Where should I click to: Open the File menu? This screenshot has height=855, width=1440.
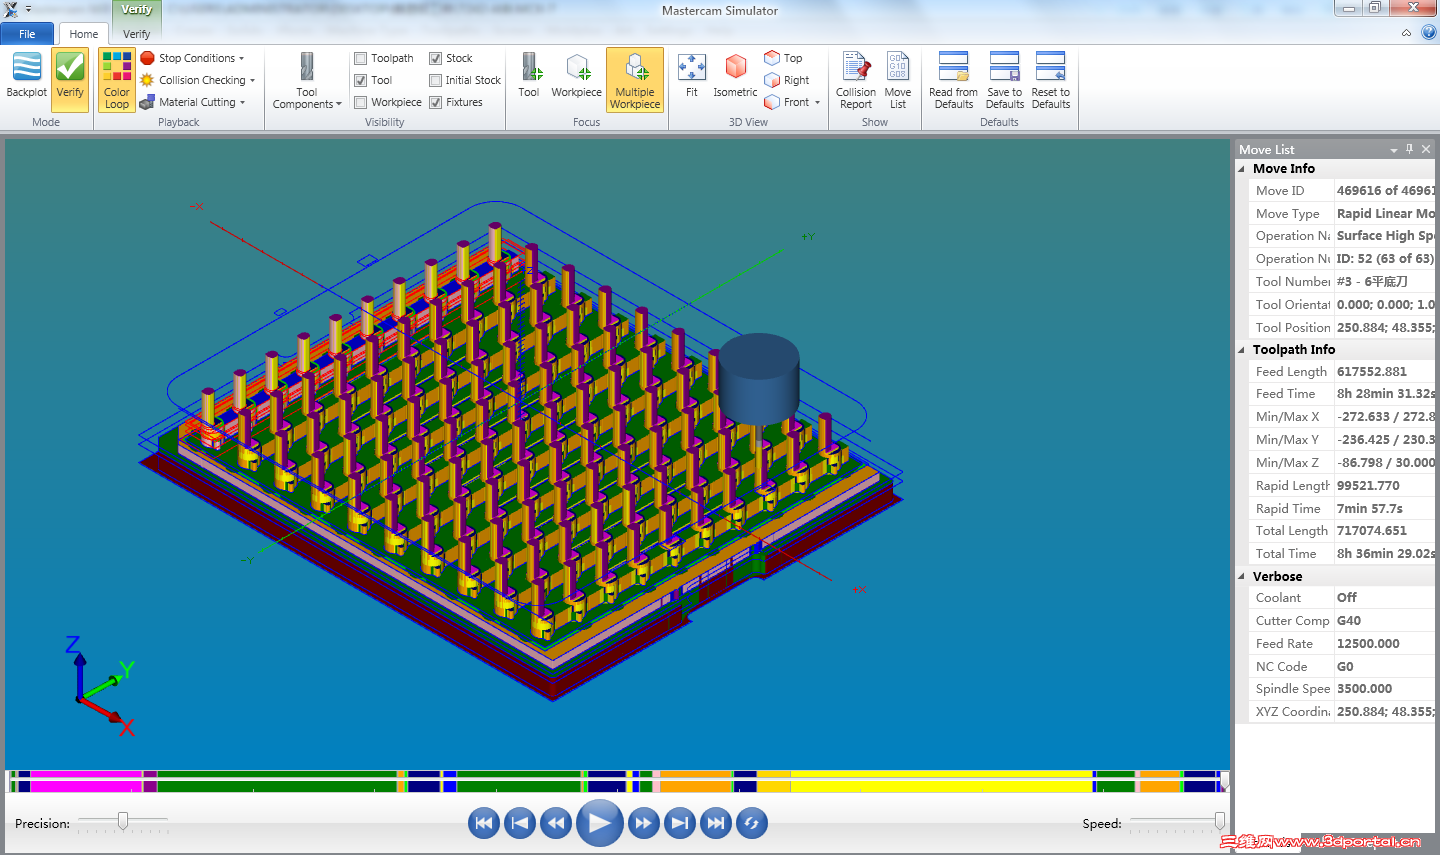(x=27, y=34)
